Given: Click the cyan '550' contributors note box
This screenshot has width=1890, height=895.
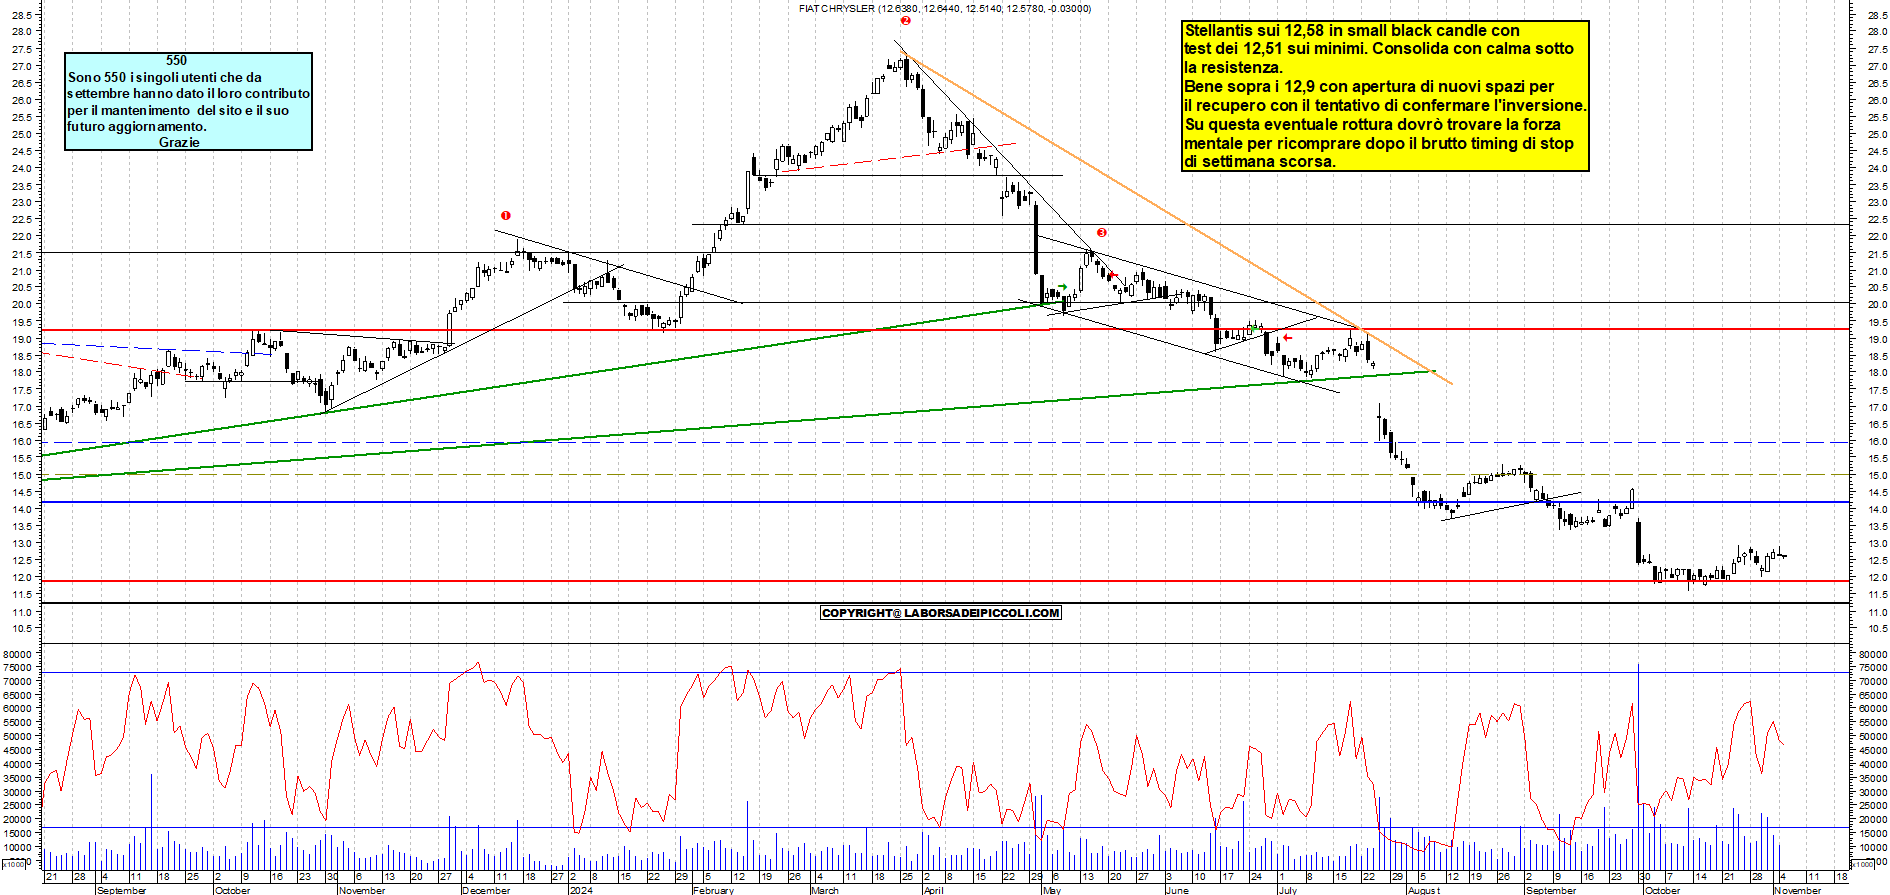Looking at the screenshot, I should (188, 101).
